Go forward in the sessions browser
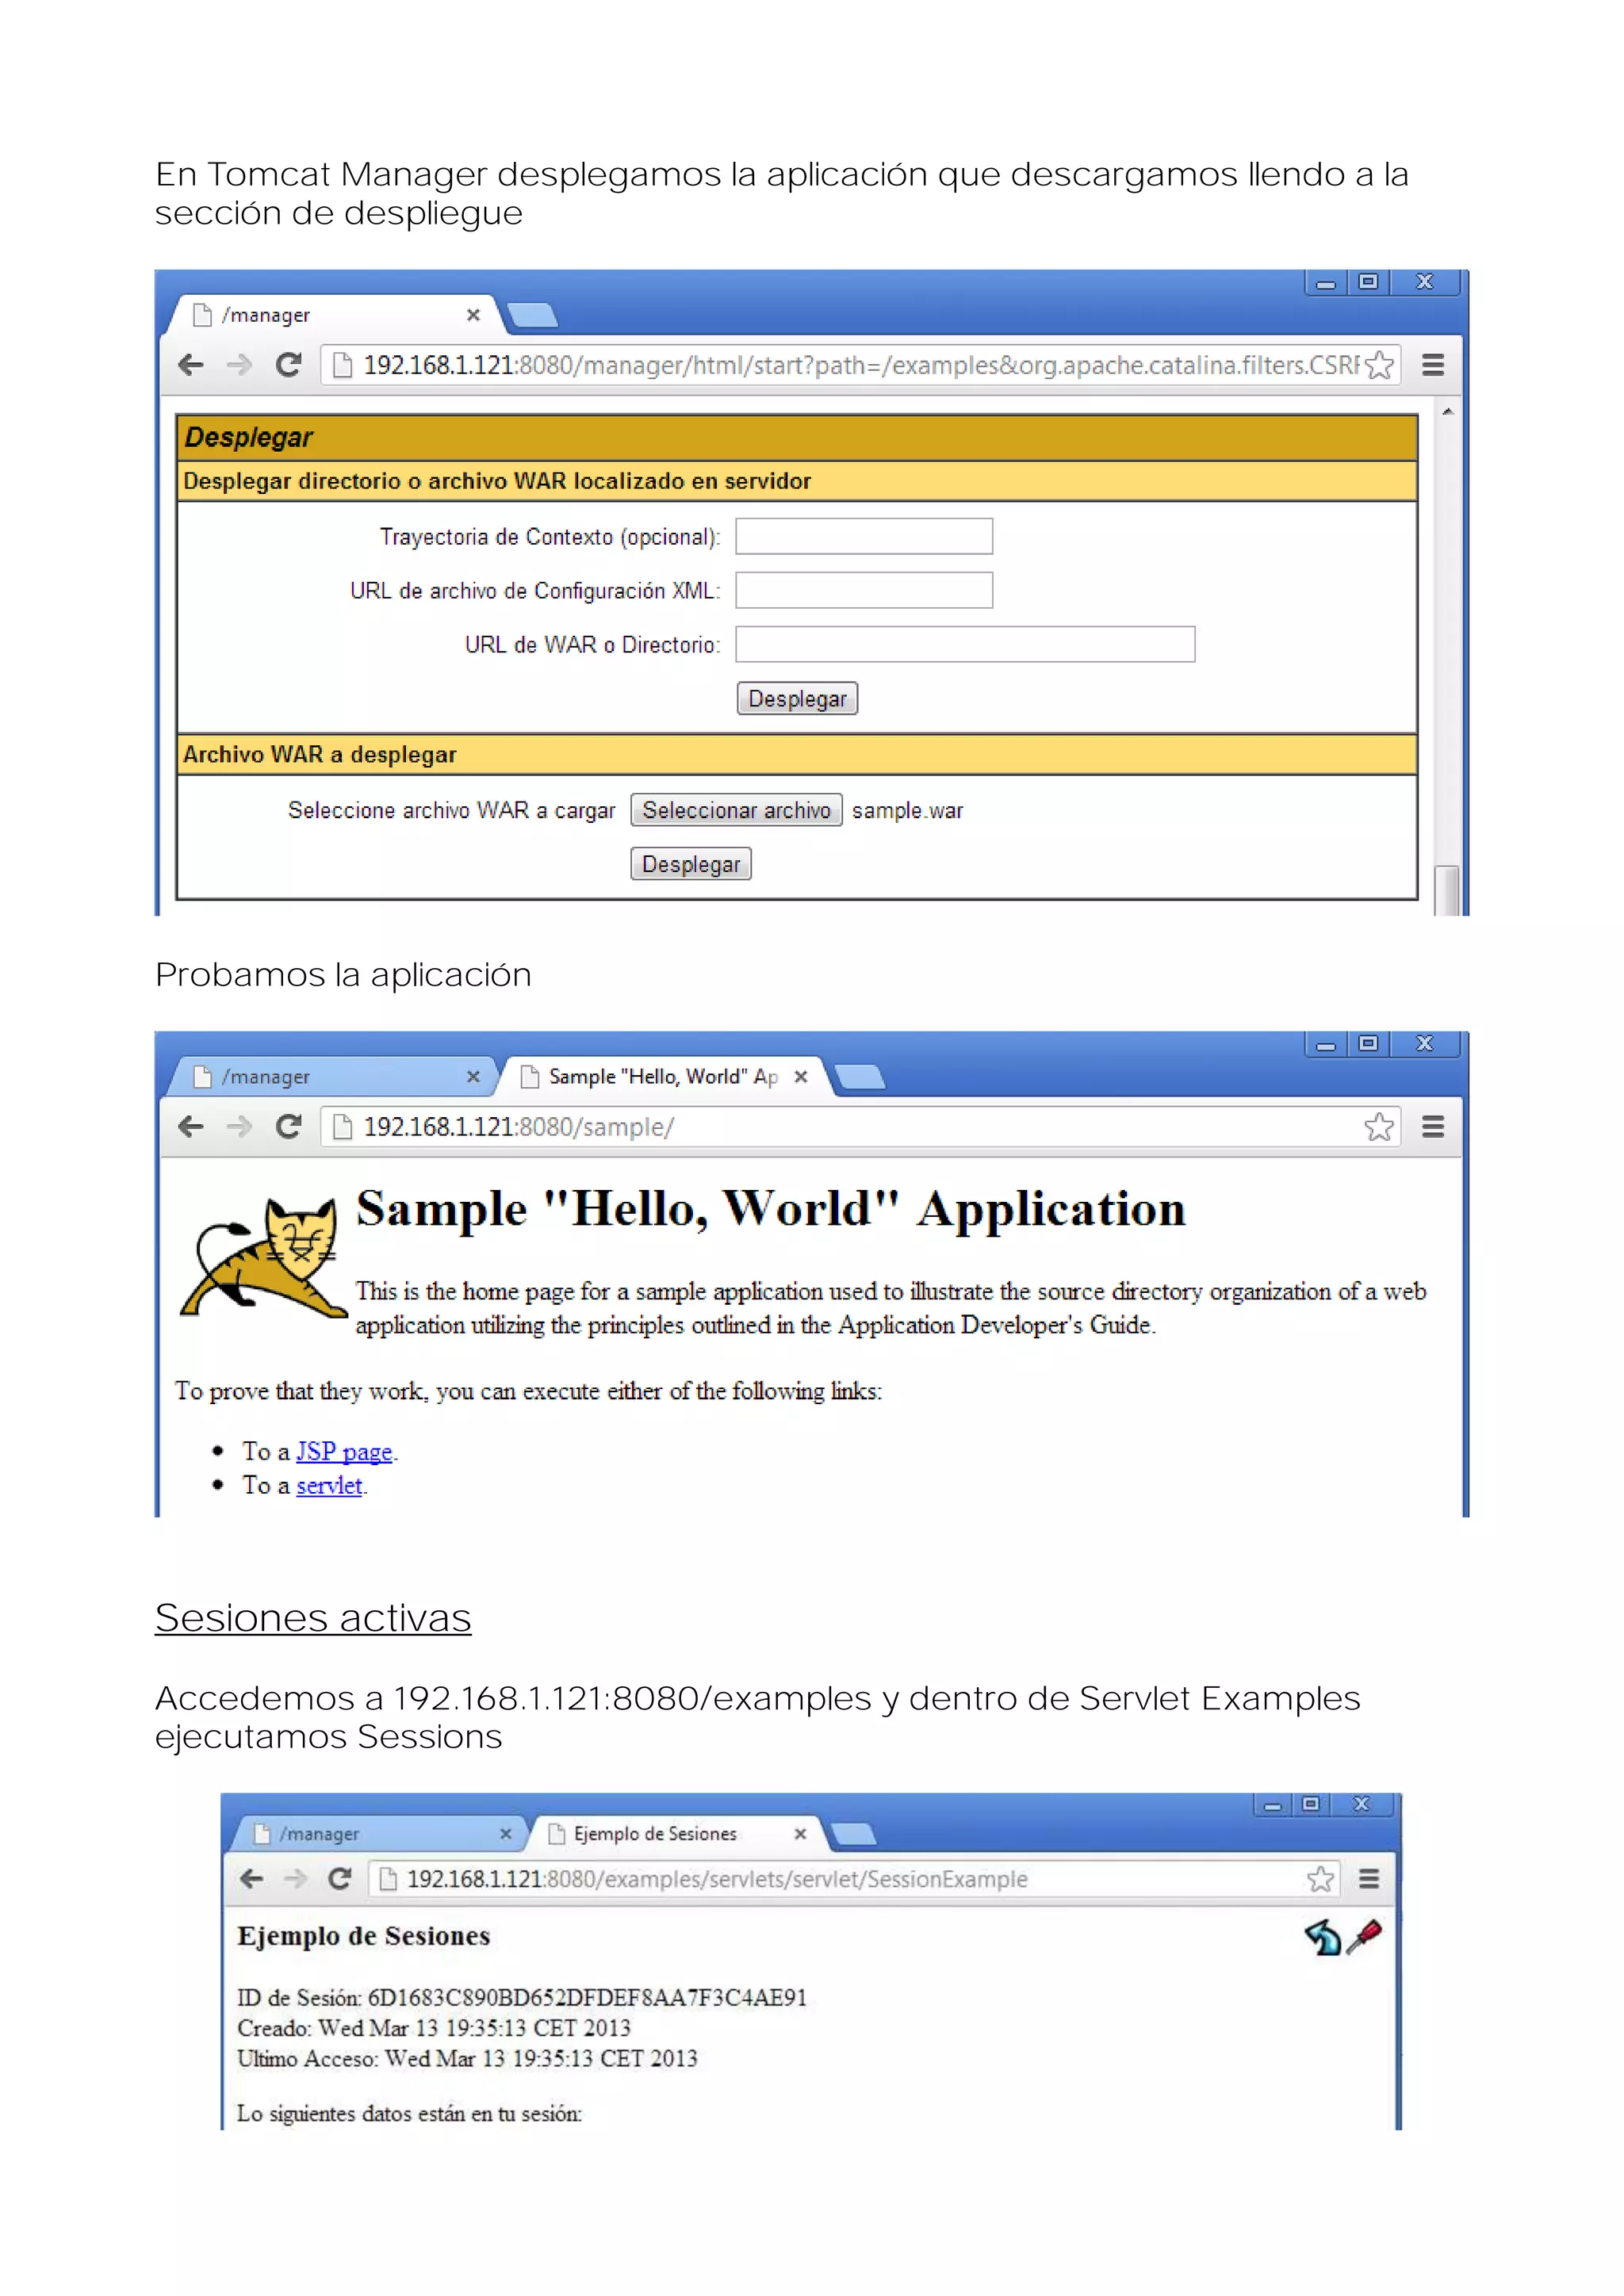 295,1879
